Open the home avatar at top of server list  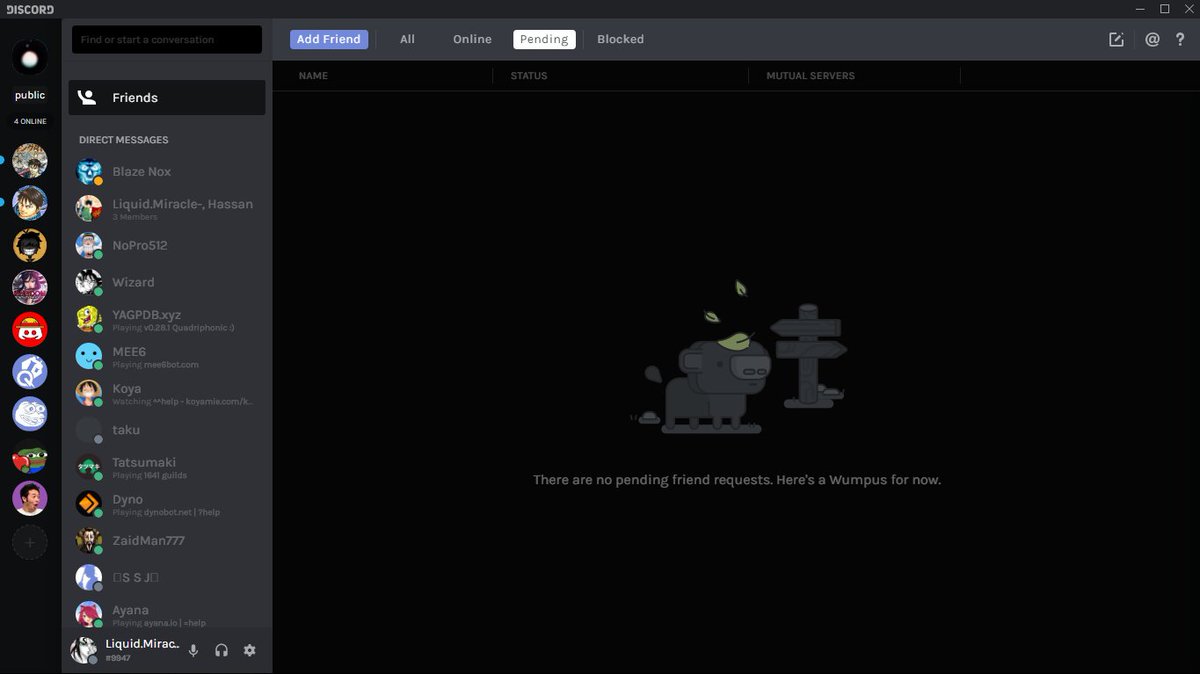[x=30, y=56]
